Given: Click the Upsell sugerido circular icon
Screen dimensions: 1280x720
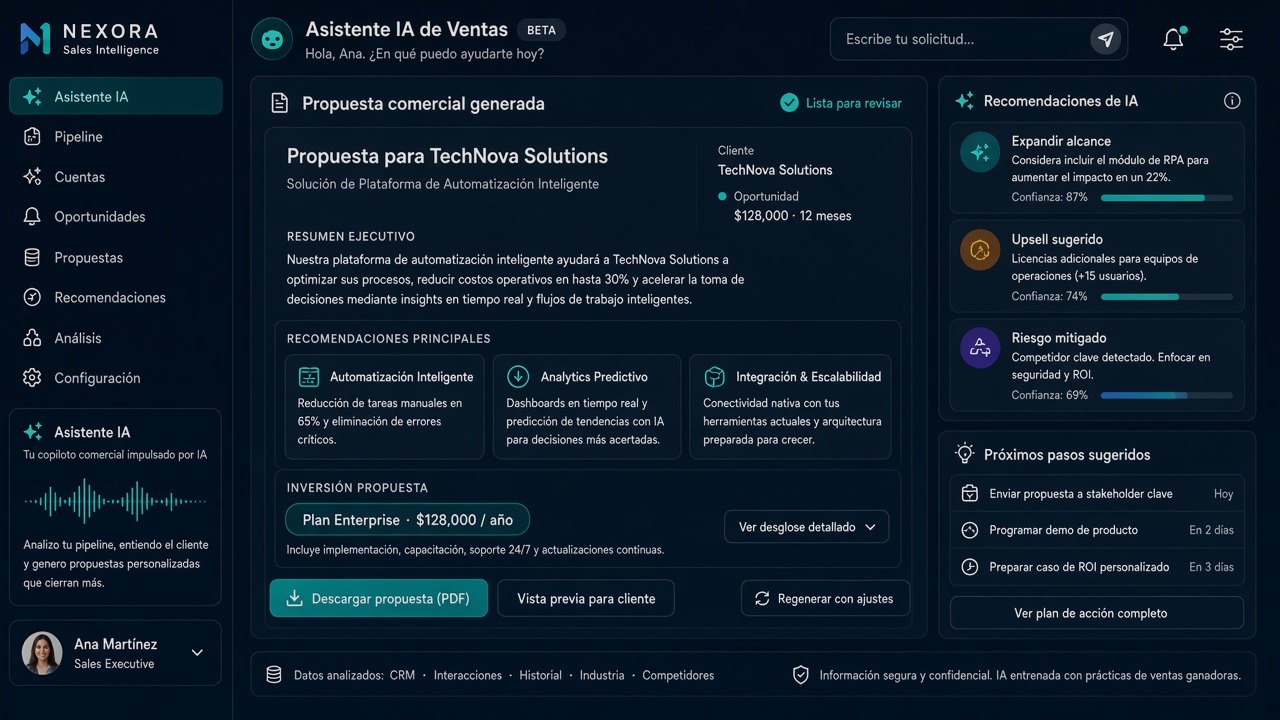Looking at the screenshot, I should (x=980, y=250).
